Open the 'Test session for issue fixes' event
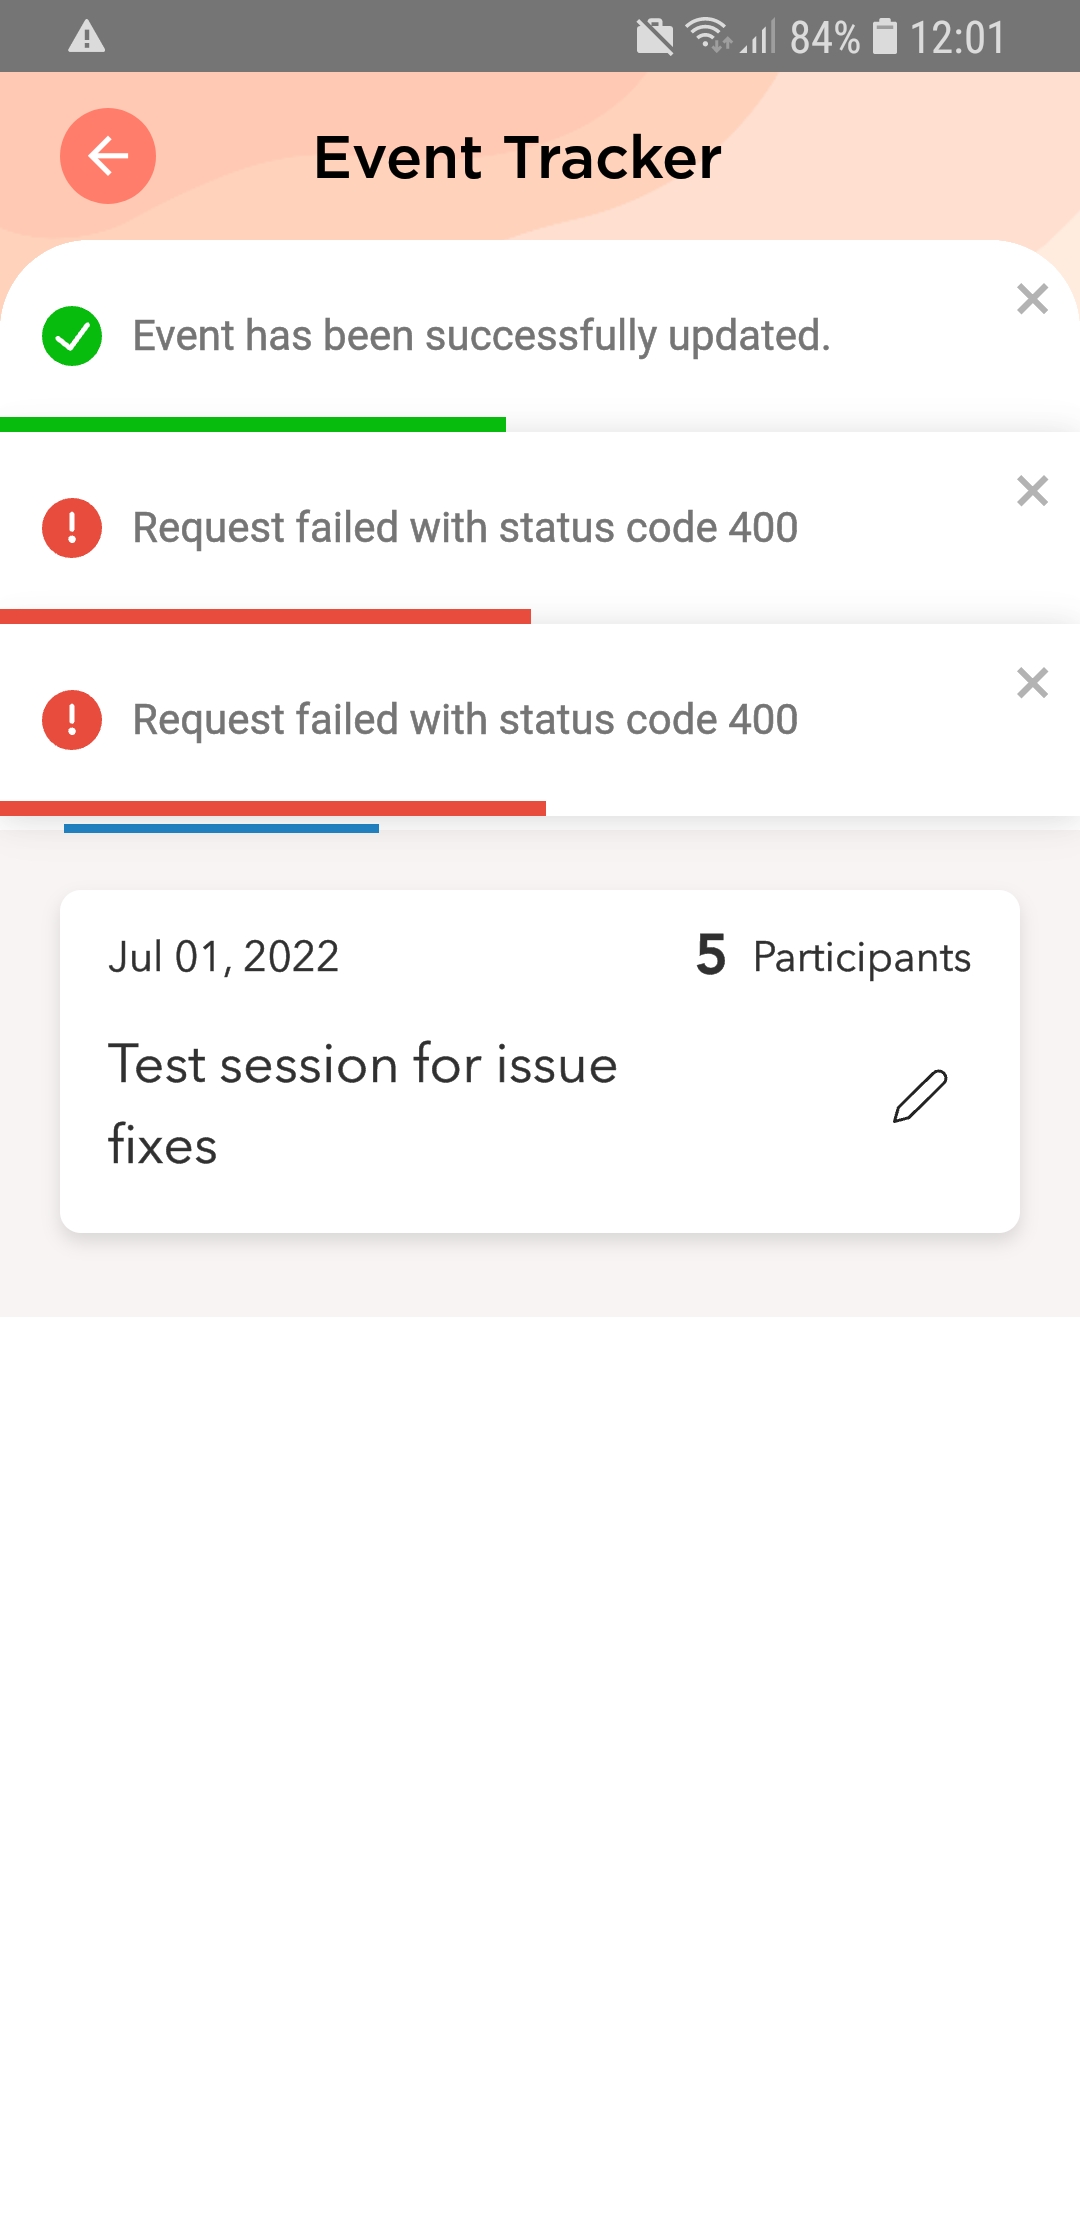1080x2220 pixels. (x=363, y=1104)
